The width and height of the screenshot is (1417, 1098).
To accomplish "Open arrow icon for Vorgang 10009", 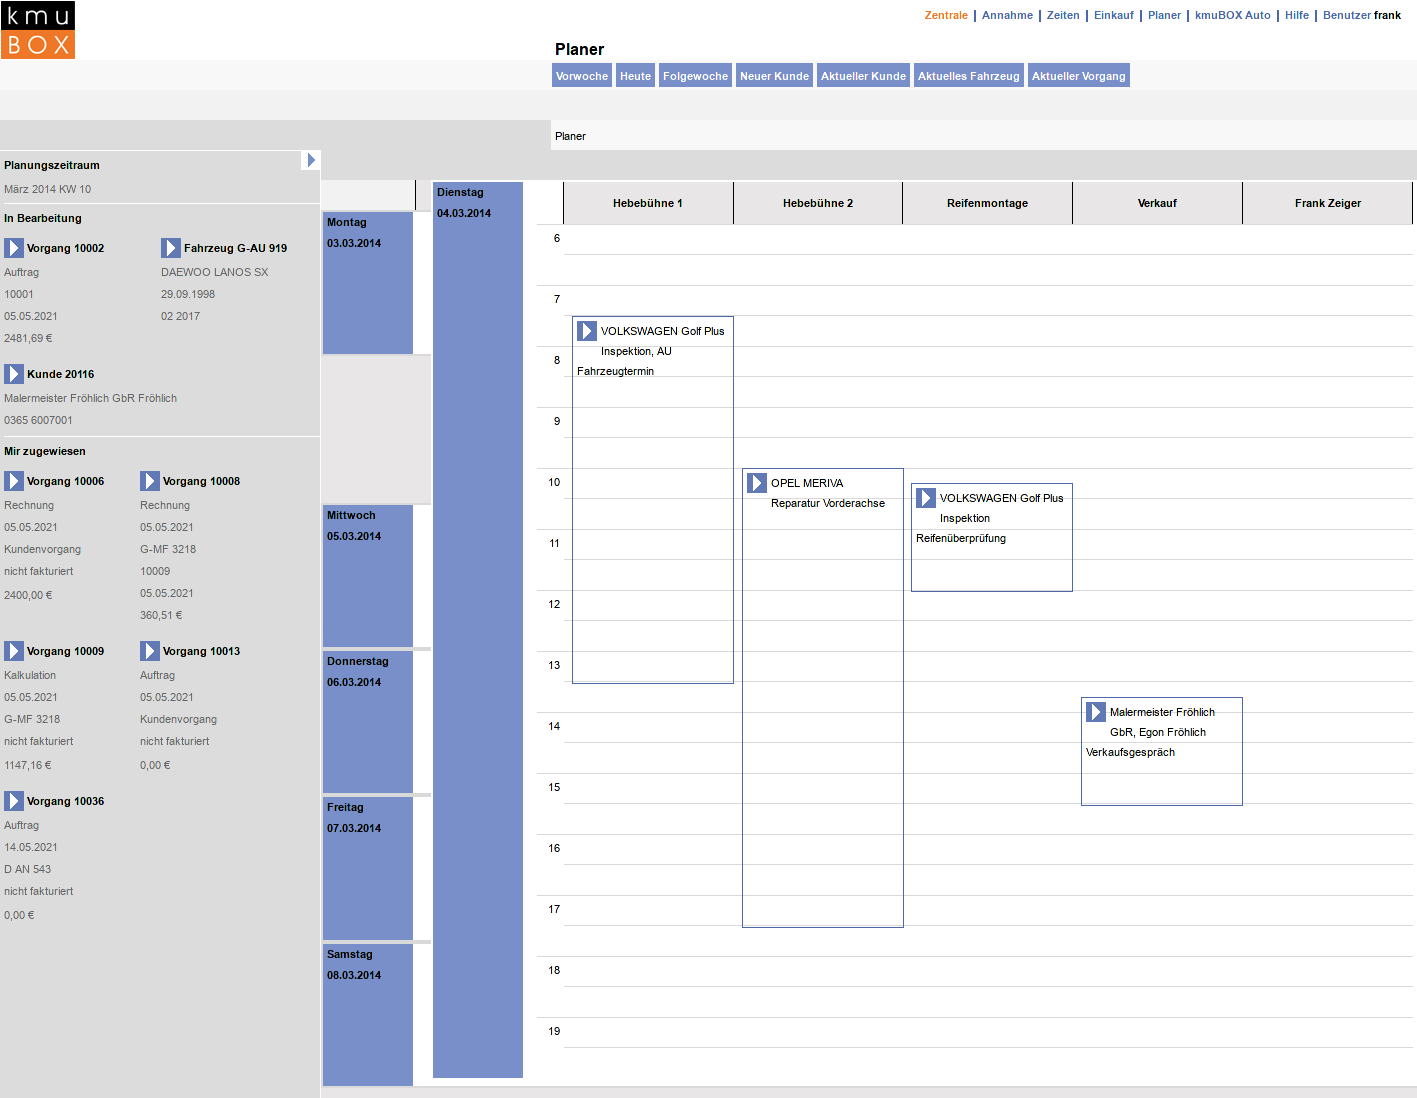I will 14,651.
